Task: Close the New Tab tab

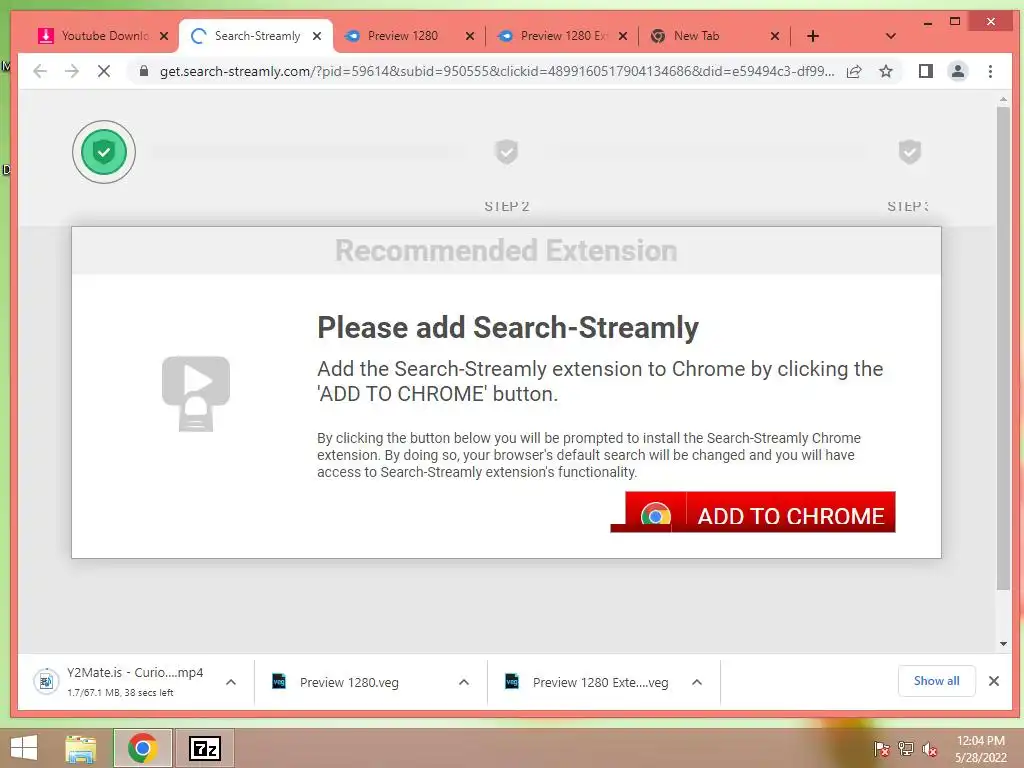Action: (x=775, y=36)
